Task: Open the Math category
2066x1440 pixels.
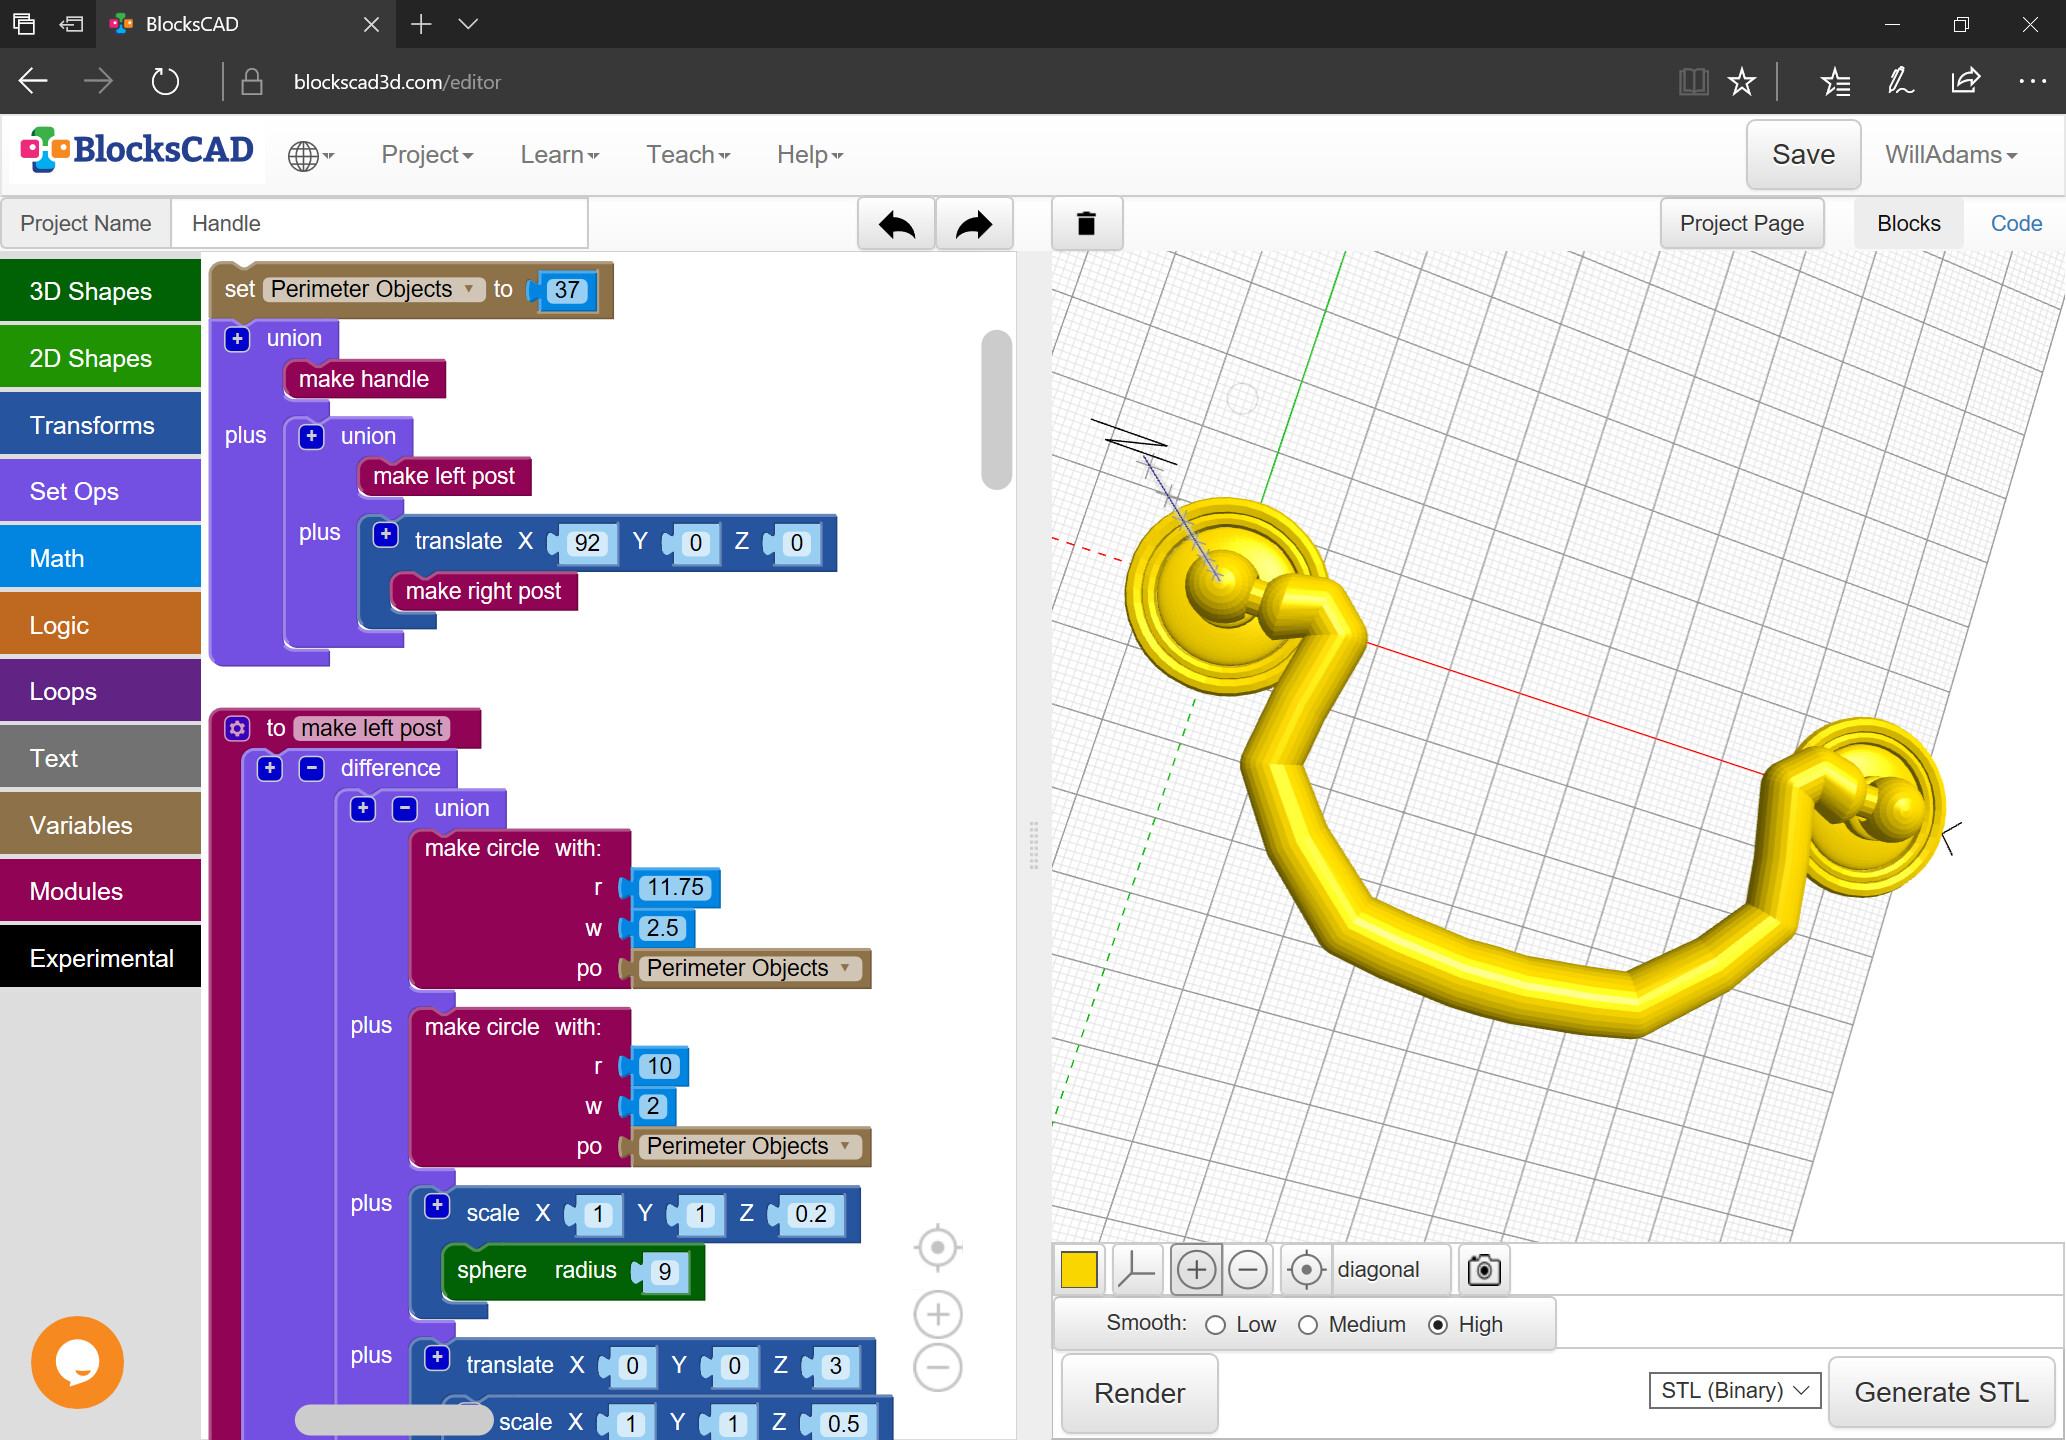Action: pyautogui.click(x=100, y=558)
